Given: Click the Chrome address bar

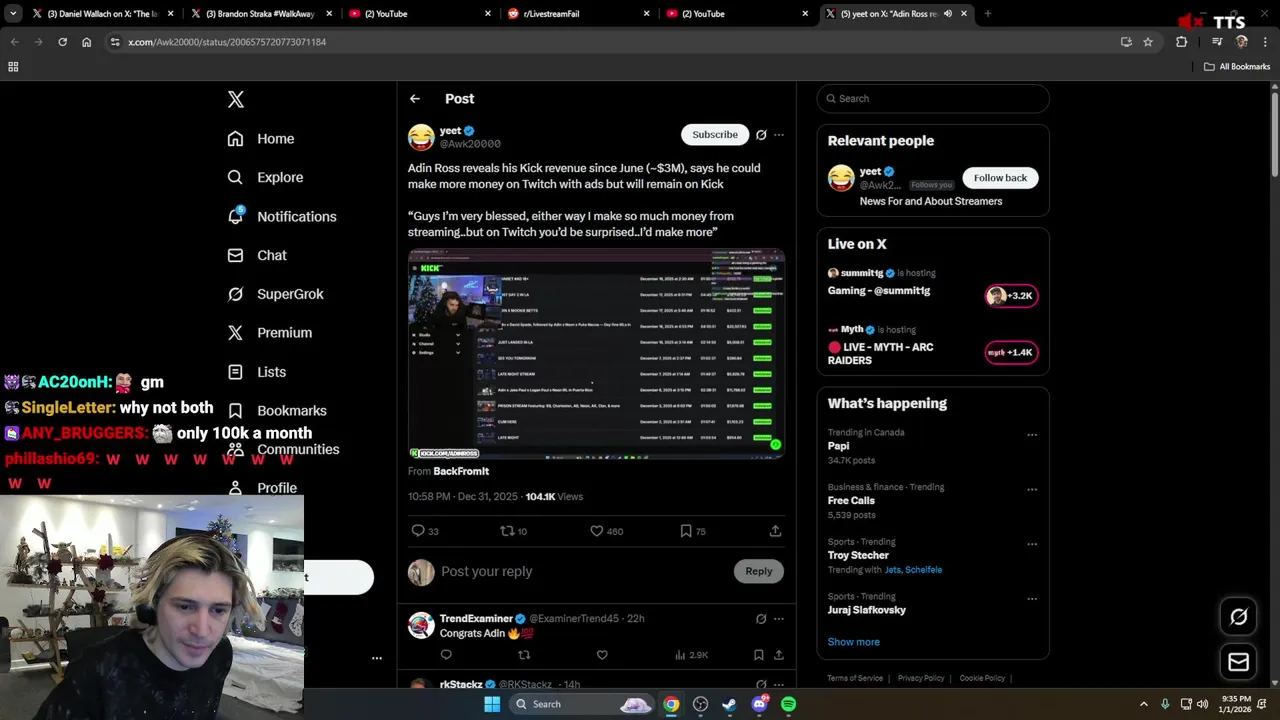Looking at the screenshot, I should point(610,42).
